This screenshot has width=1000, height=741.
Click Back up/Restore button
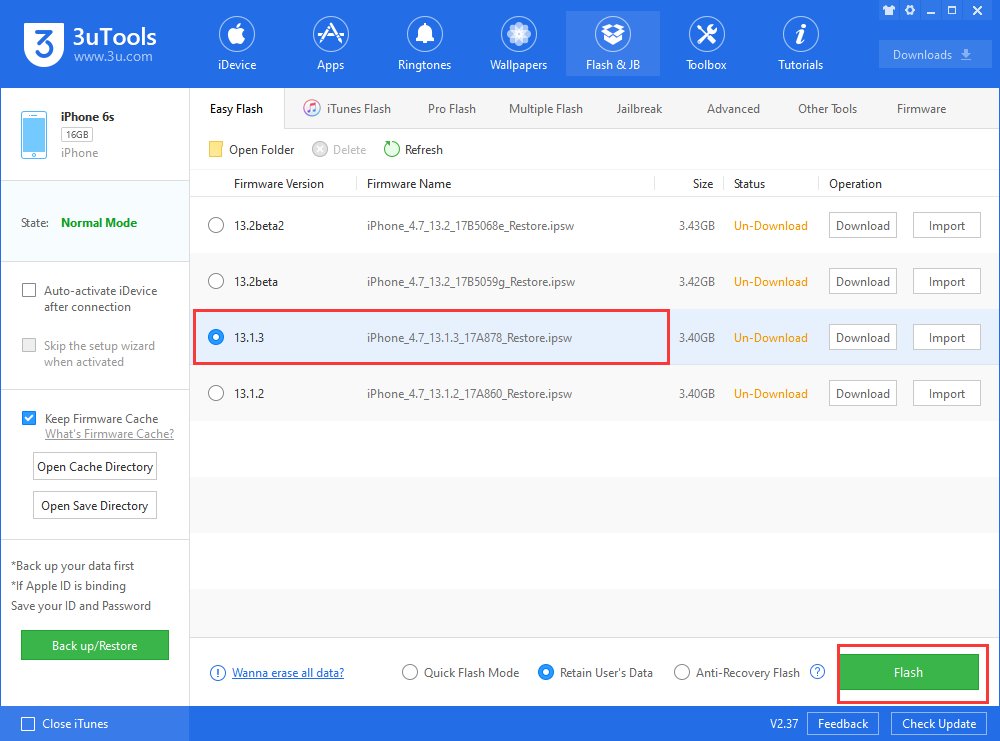click(94, 645)
